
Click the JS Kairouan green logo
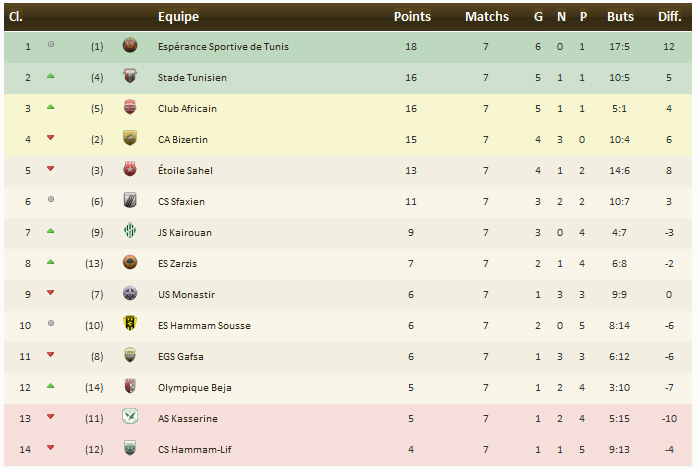(129, 232)
